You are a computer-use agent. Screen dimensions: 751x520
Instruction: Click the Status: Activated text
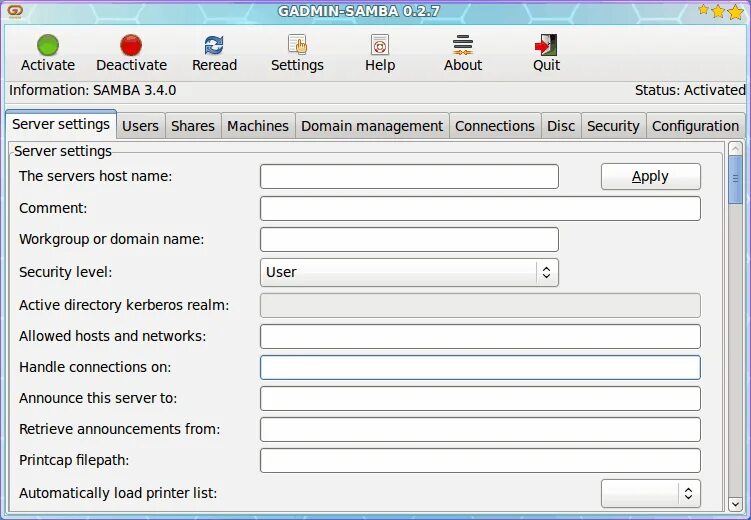pos(690,90)
